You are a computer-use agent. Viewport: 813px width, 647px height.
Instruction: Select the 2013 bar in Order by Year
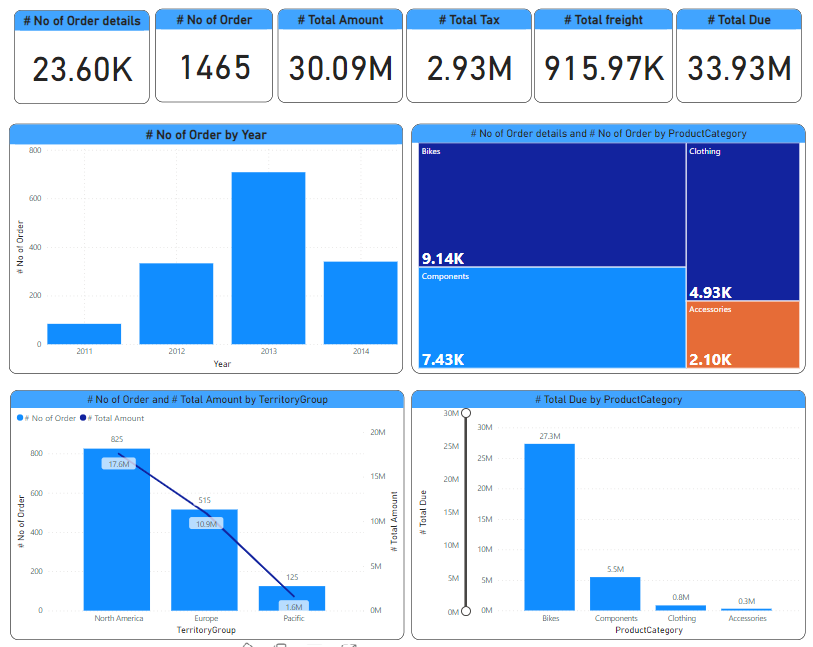pyautogui.click(x=268, y=258)
